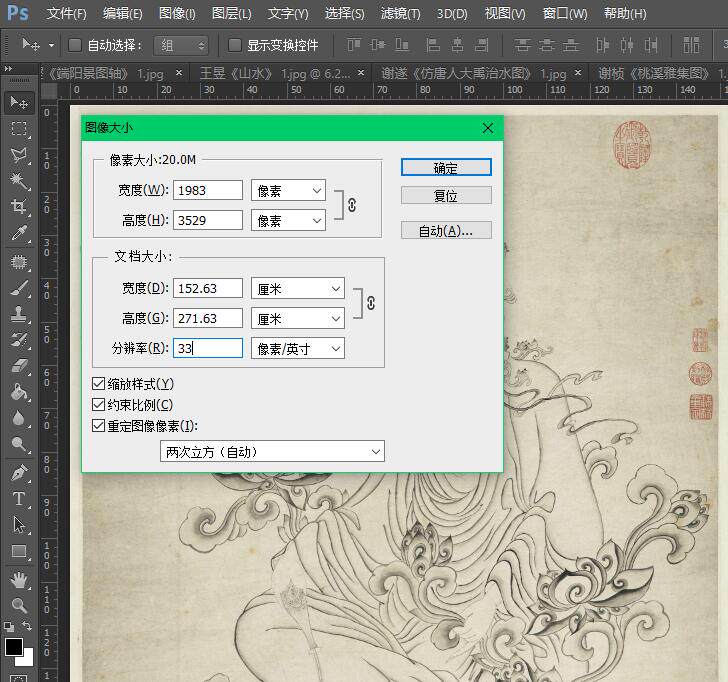Enable the 显示变换控件 checkbox
The height and width of the screenshot is (682, 728).
click(x=235, y=45)
